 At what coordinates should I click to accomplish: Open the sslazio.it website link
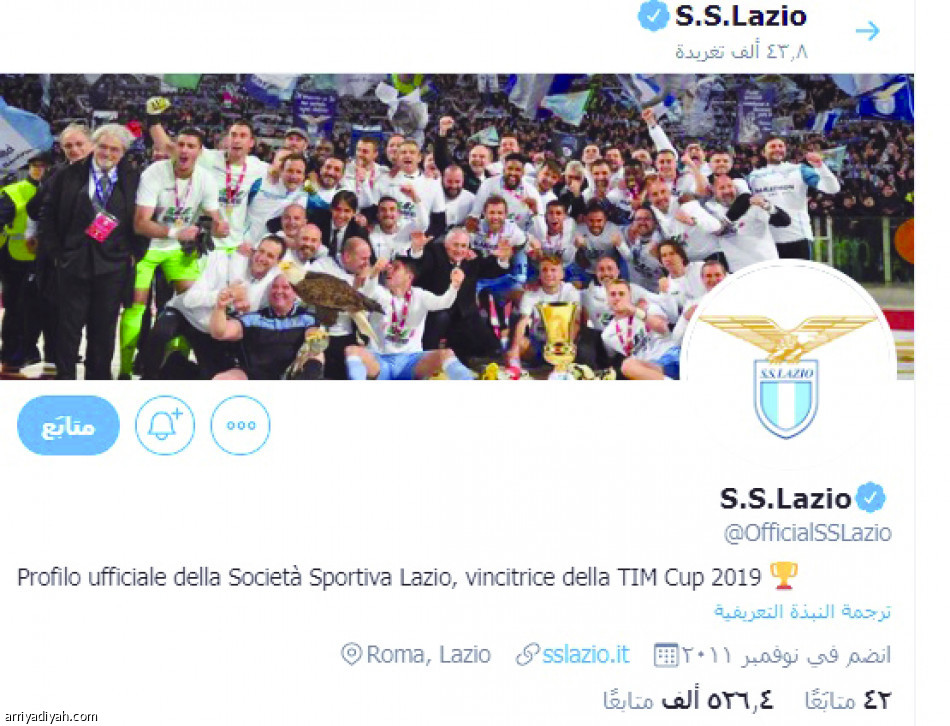tap(585, 654)
